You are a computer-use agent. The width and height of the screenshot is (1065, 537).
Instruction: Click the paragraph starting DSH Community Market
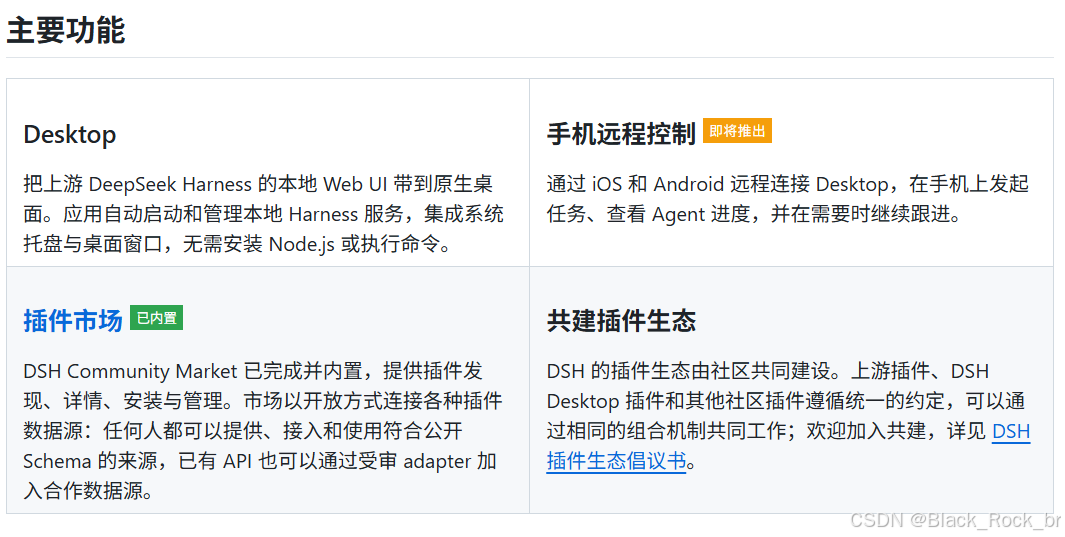263,430
